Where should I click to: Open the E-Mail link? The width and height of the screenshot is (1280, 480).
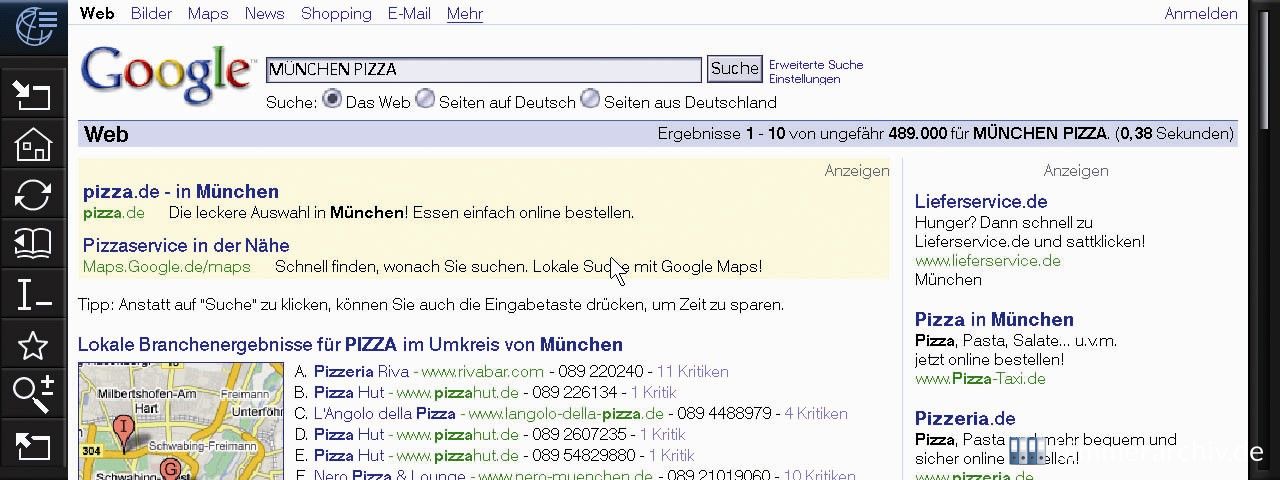pyautogui.click(x=409, y=13)
